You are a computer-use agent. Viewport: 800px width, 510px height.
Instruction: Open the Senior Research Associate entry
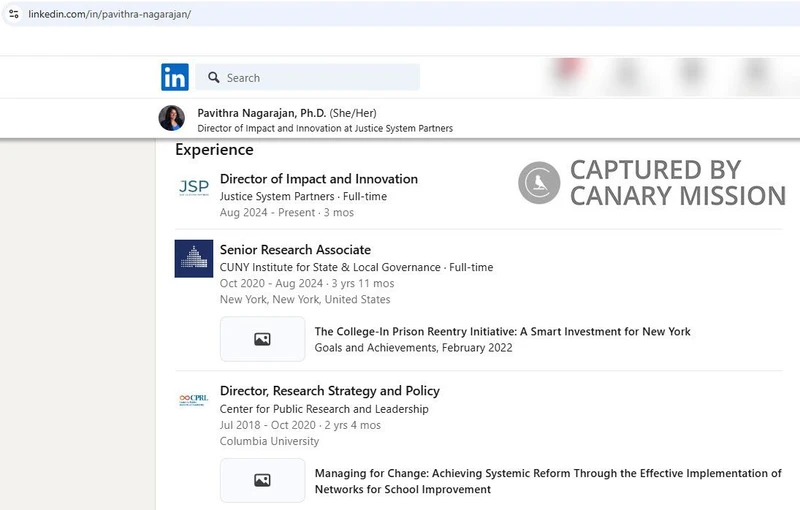pos(295,250)
